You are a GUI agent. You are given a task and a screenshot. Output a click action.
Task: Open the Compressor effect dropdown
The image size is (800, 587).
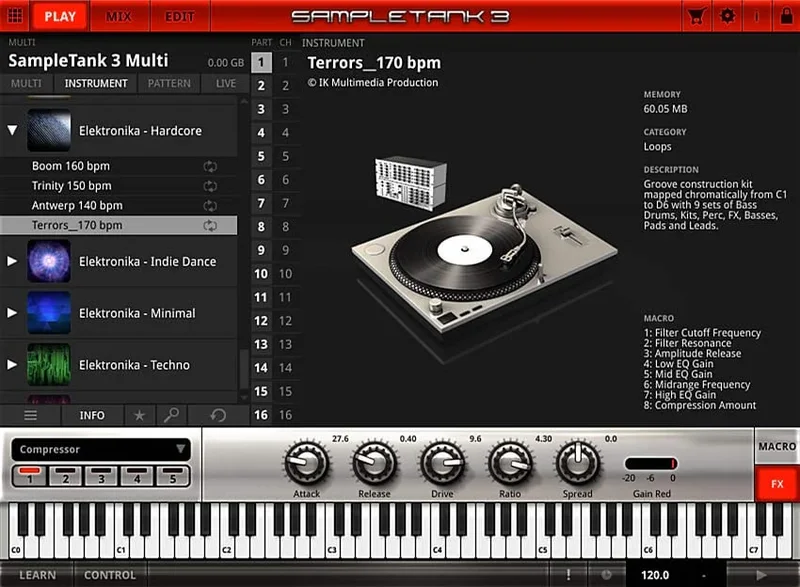point(101,449)
